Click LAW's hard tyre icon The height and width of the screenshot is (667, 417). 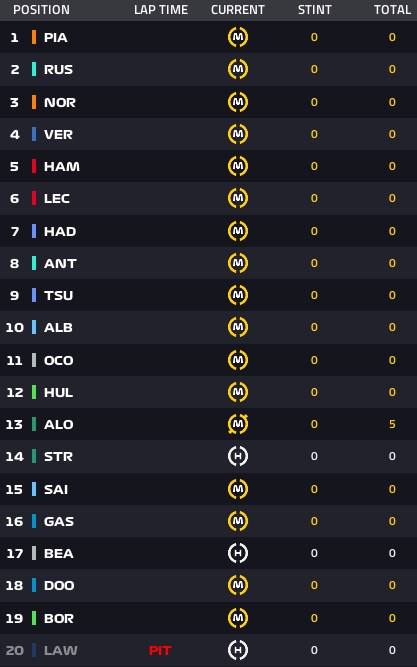coord(238,650)
